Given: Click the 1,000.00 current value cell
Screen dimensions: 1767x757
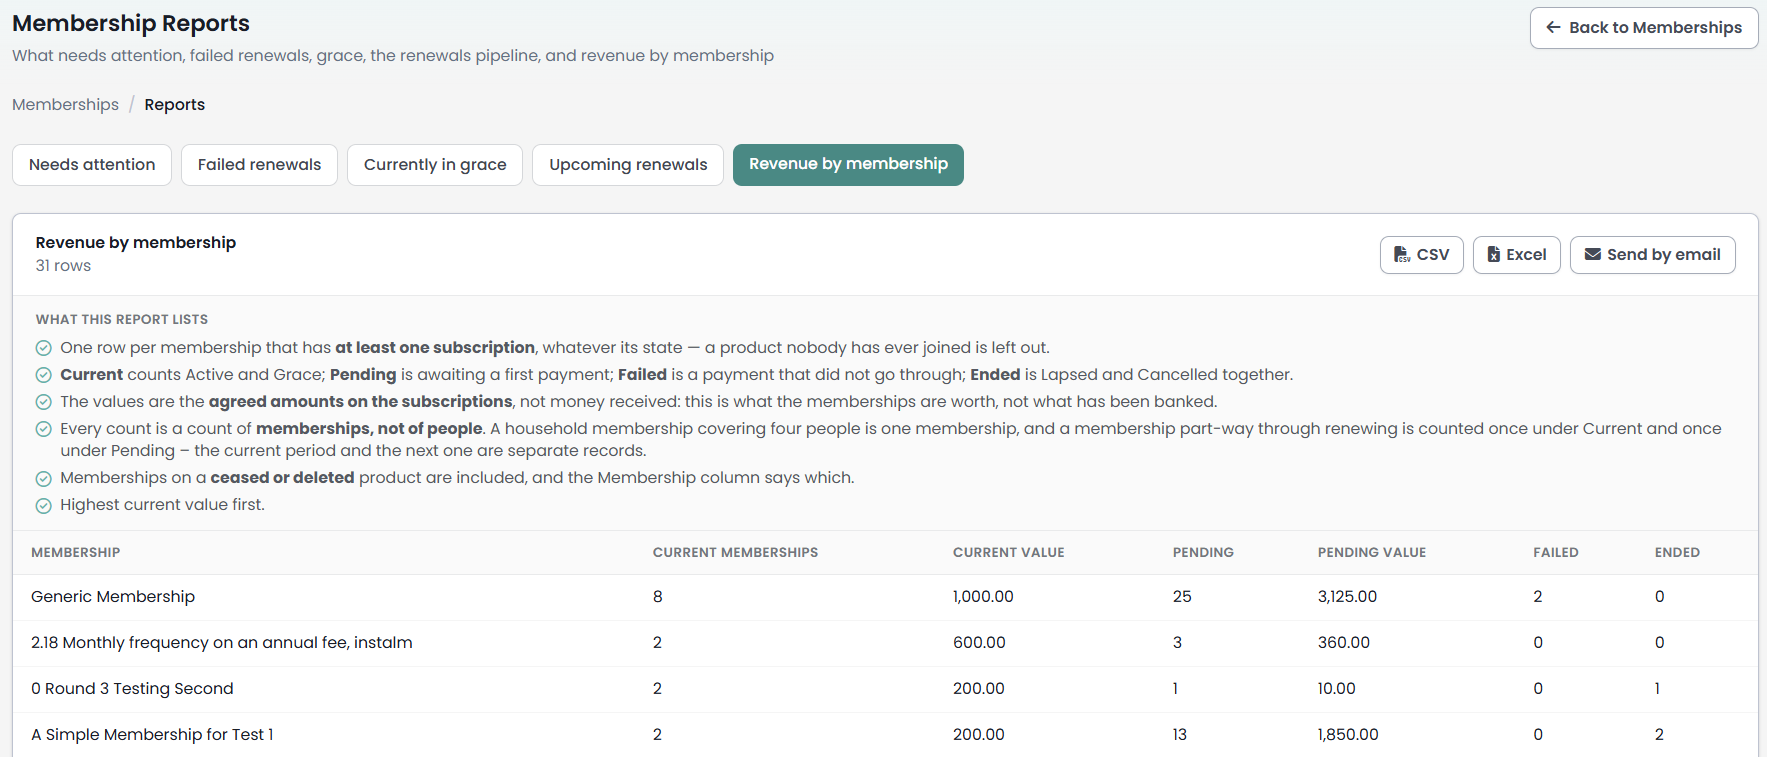Looking at the screenshot, I should pos(983,597).
